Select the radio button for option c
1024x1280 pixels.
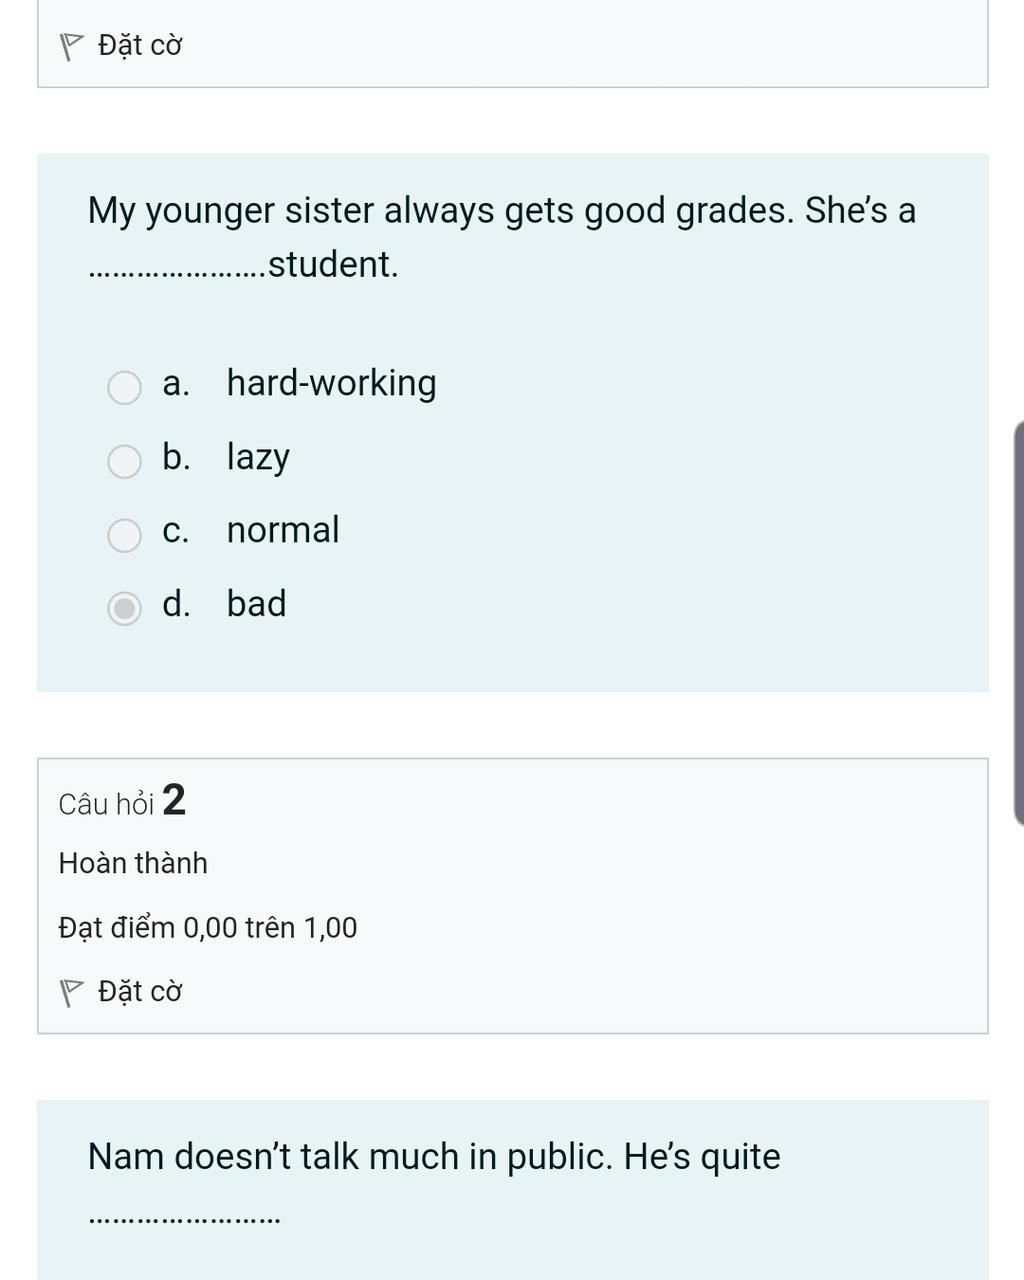tap(124, 535)
